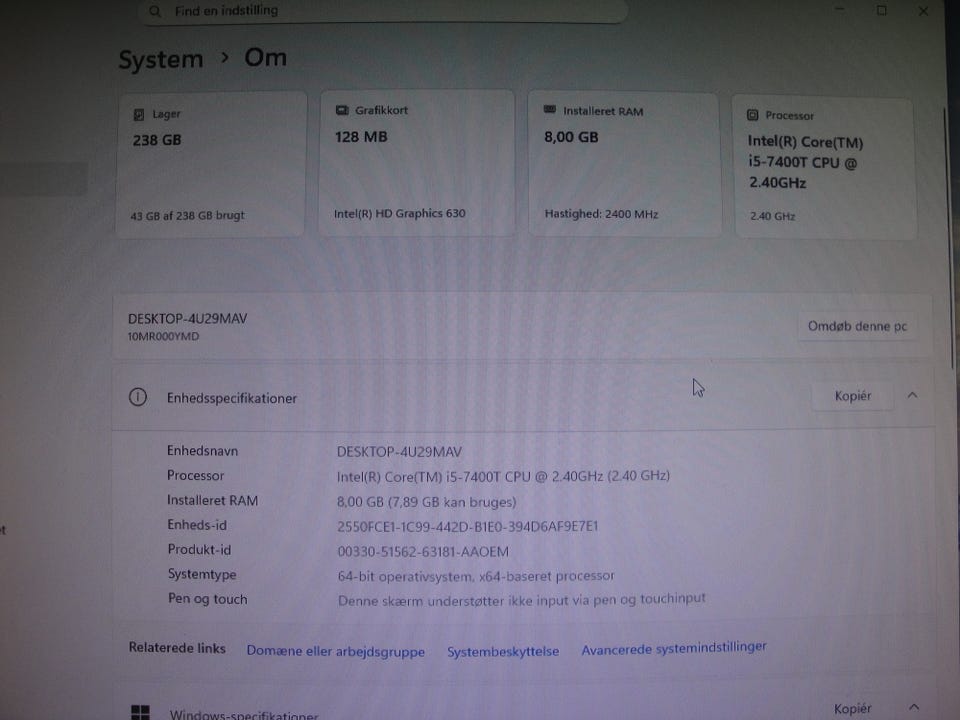This screenshot has width=960, height=720.
Task: Click the 'Om' page heading
Action: click(x=266, y=58)
